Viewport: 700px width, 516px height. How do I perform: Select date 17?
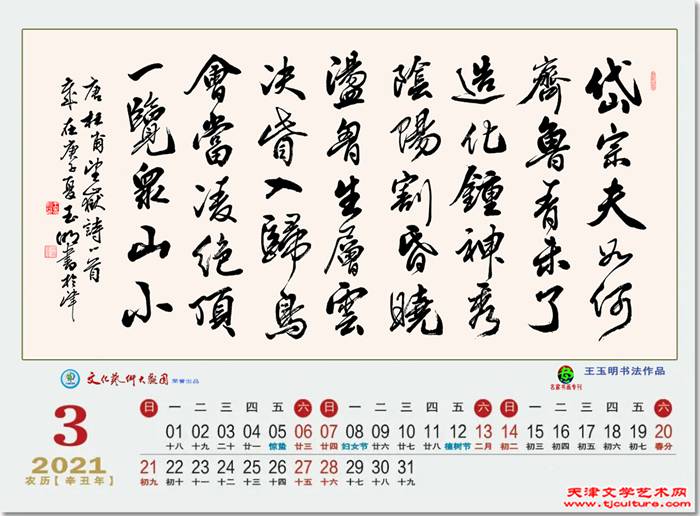(586, 432)
